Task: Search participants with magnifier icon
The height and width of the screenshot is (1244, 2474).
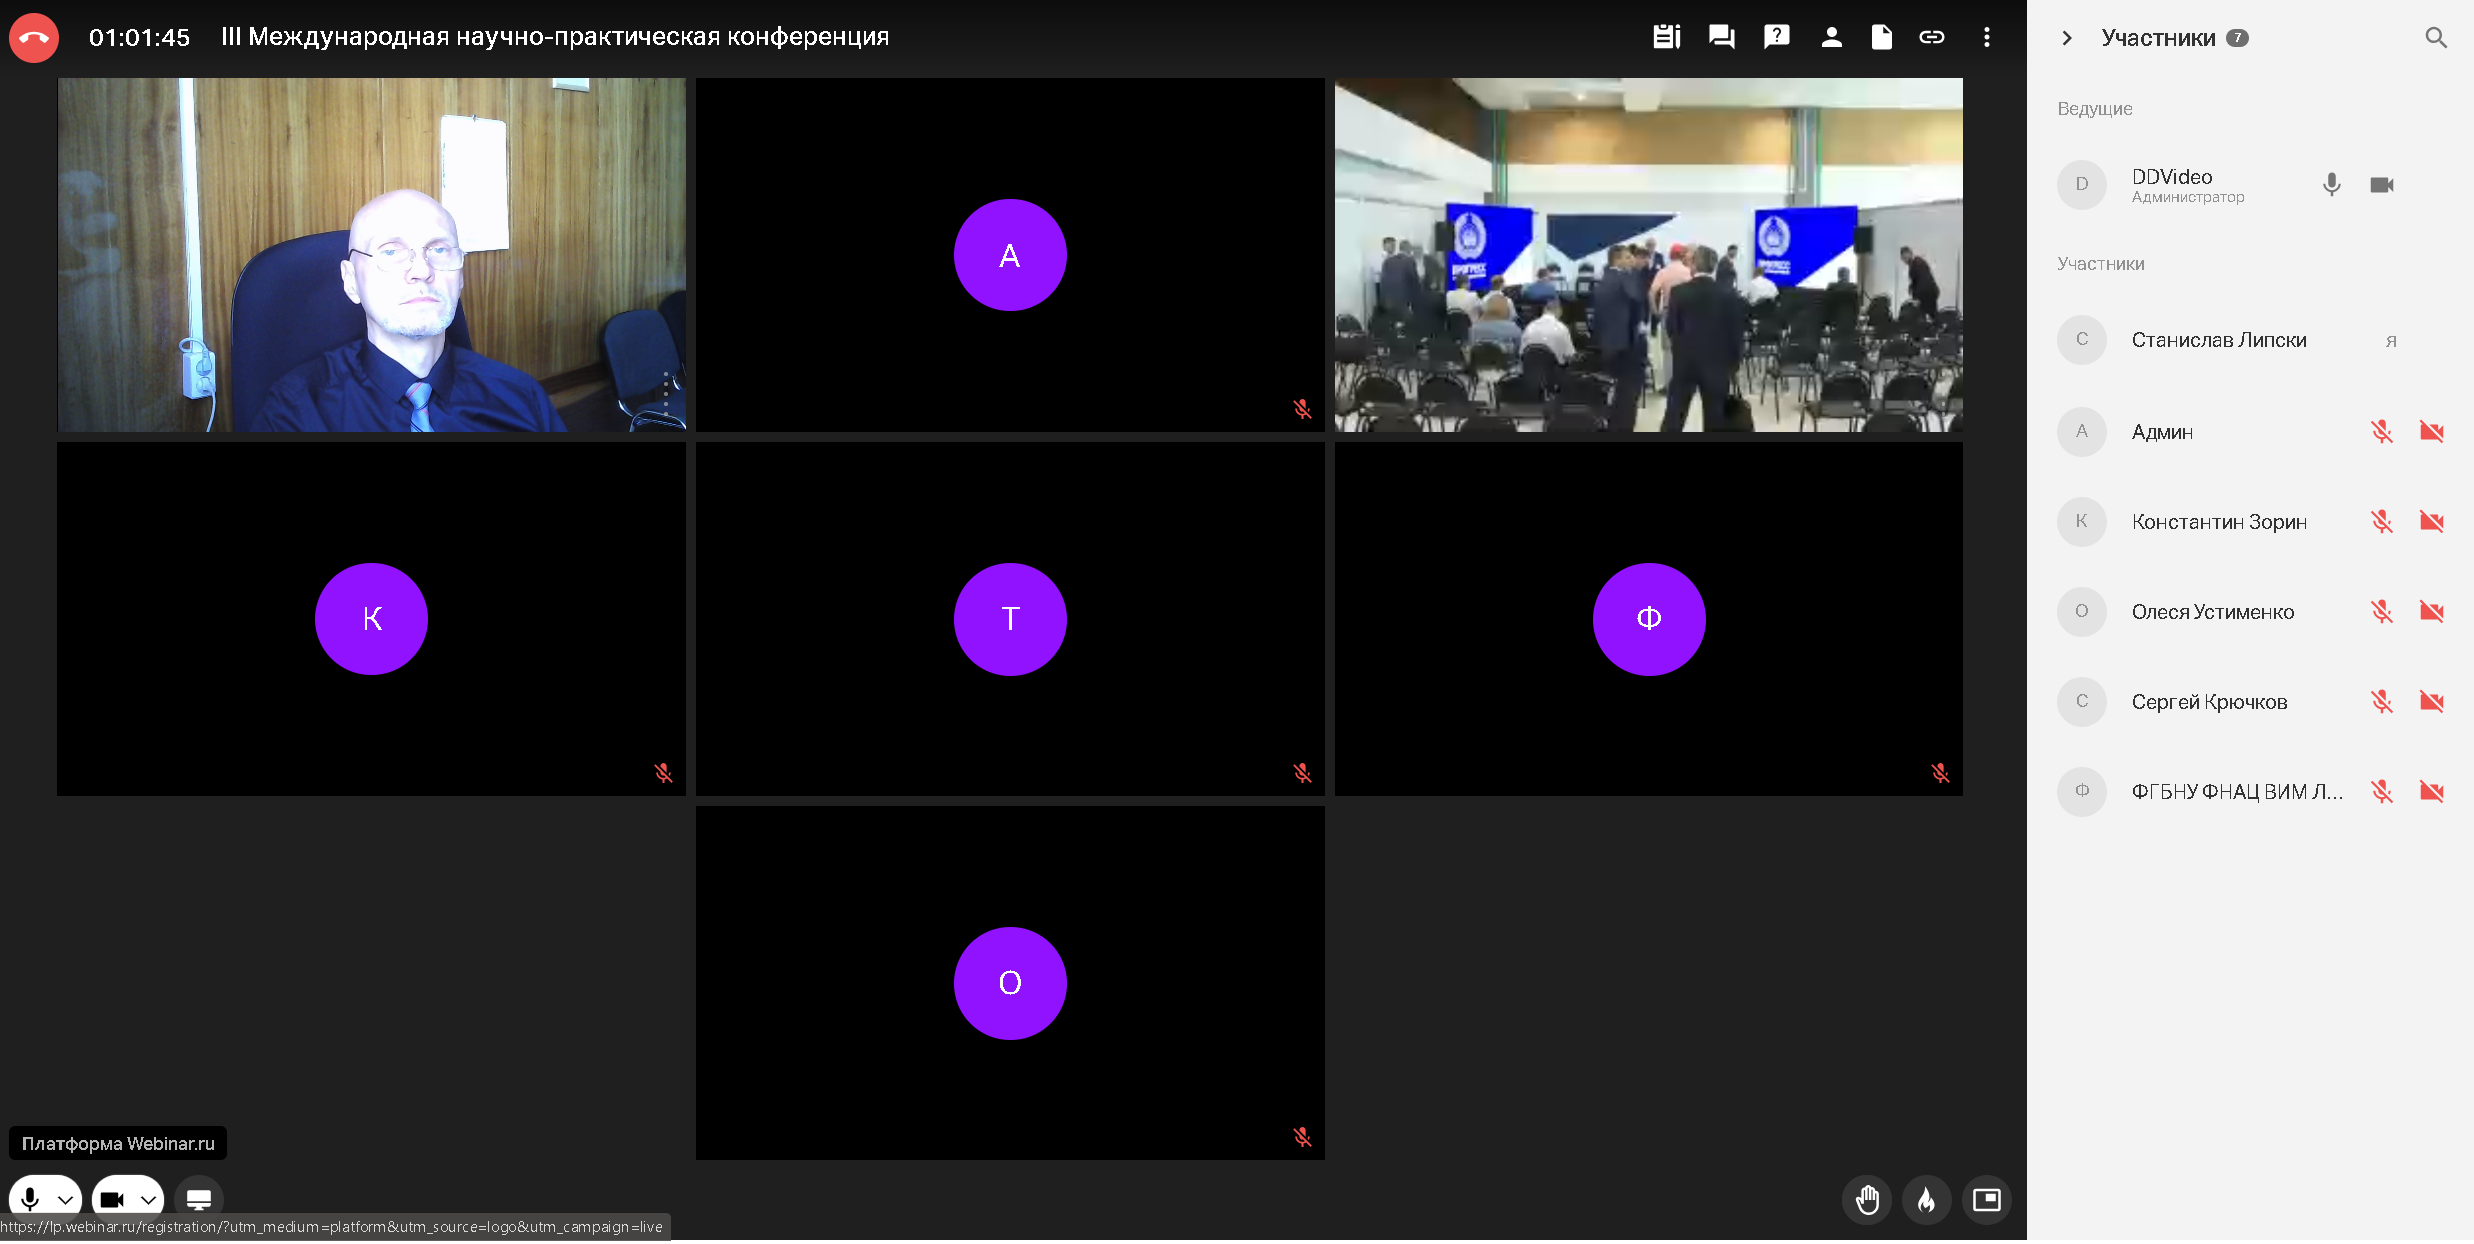Action: (2436, 38)
